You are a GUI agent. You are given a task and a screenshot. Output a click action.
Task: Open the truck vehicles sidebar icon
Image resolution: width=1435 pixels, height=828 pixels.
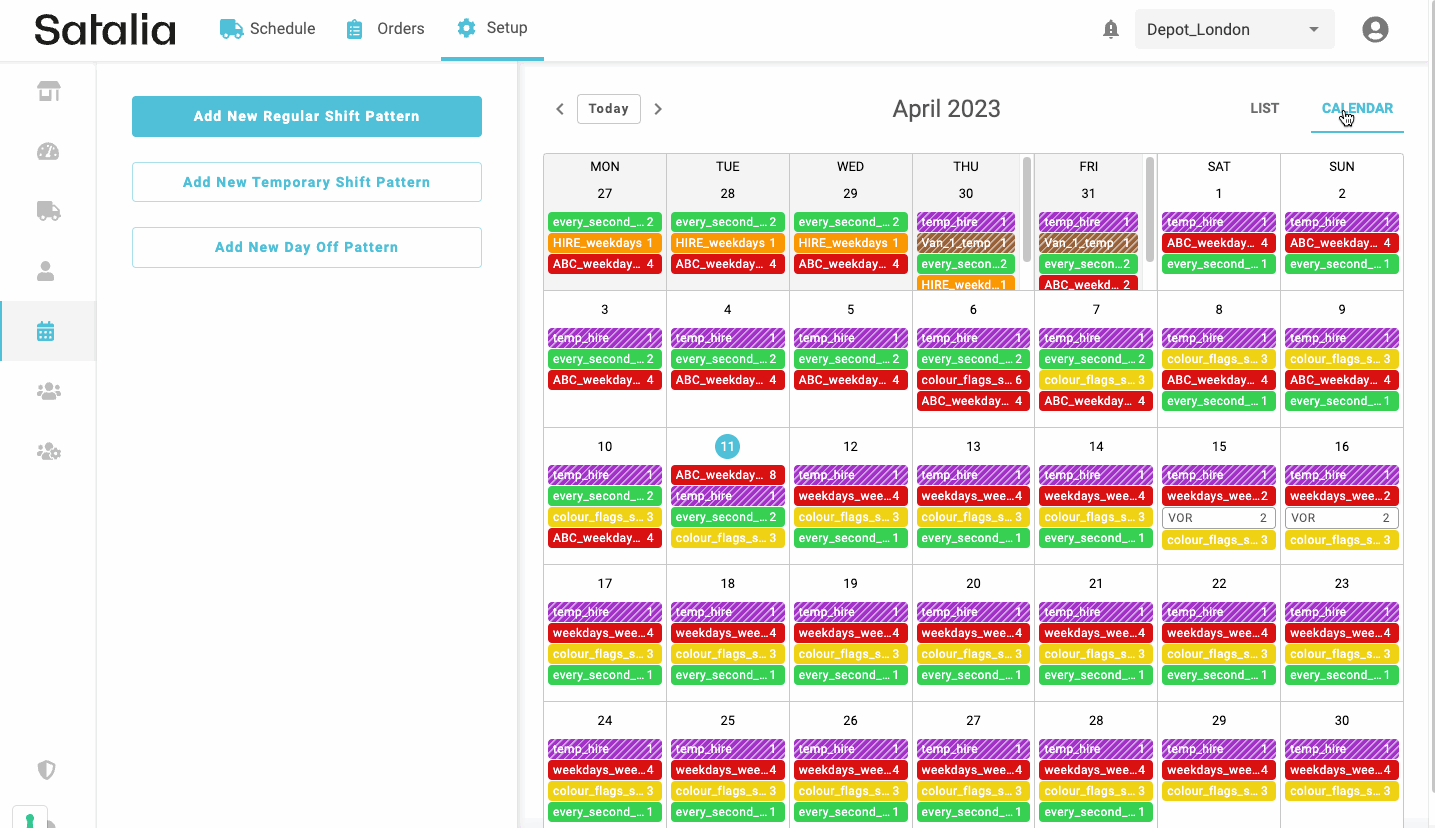pos(48,211)
